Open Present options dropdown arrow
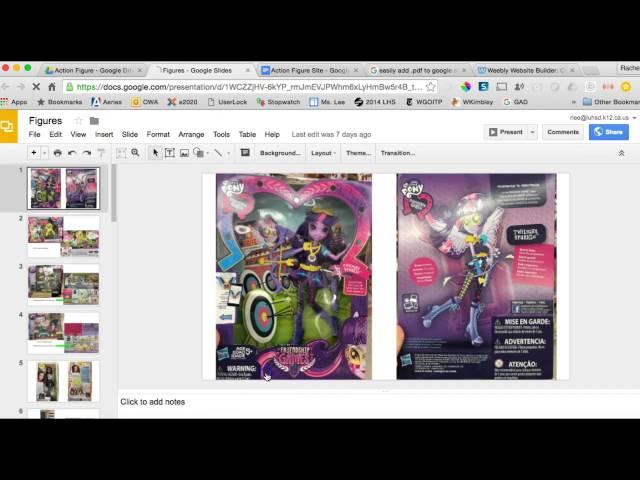 point(532,132)
